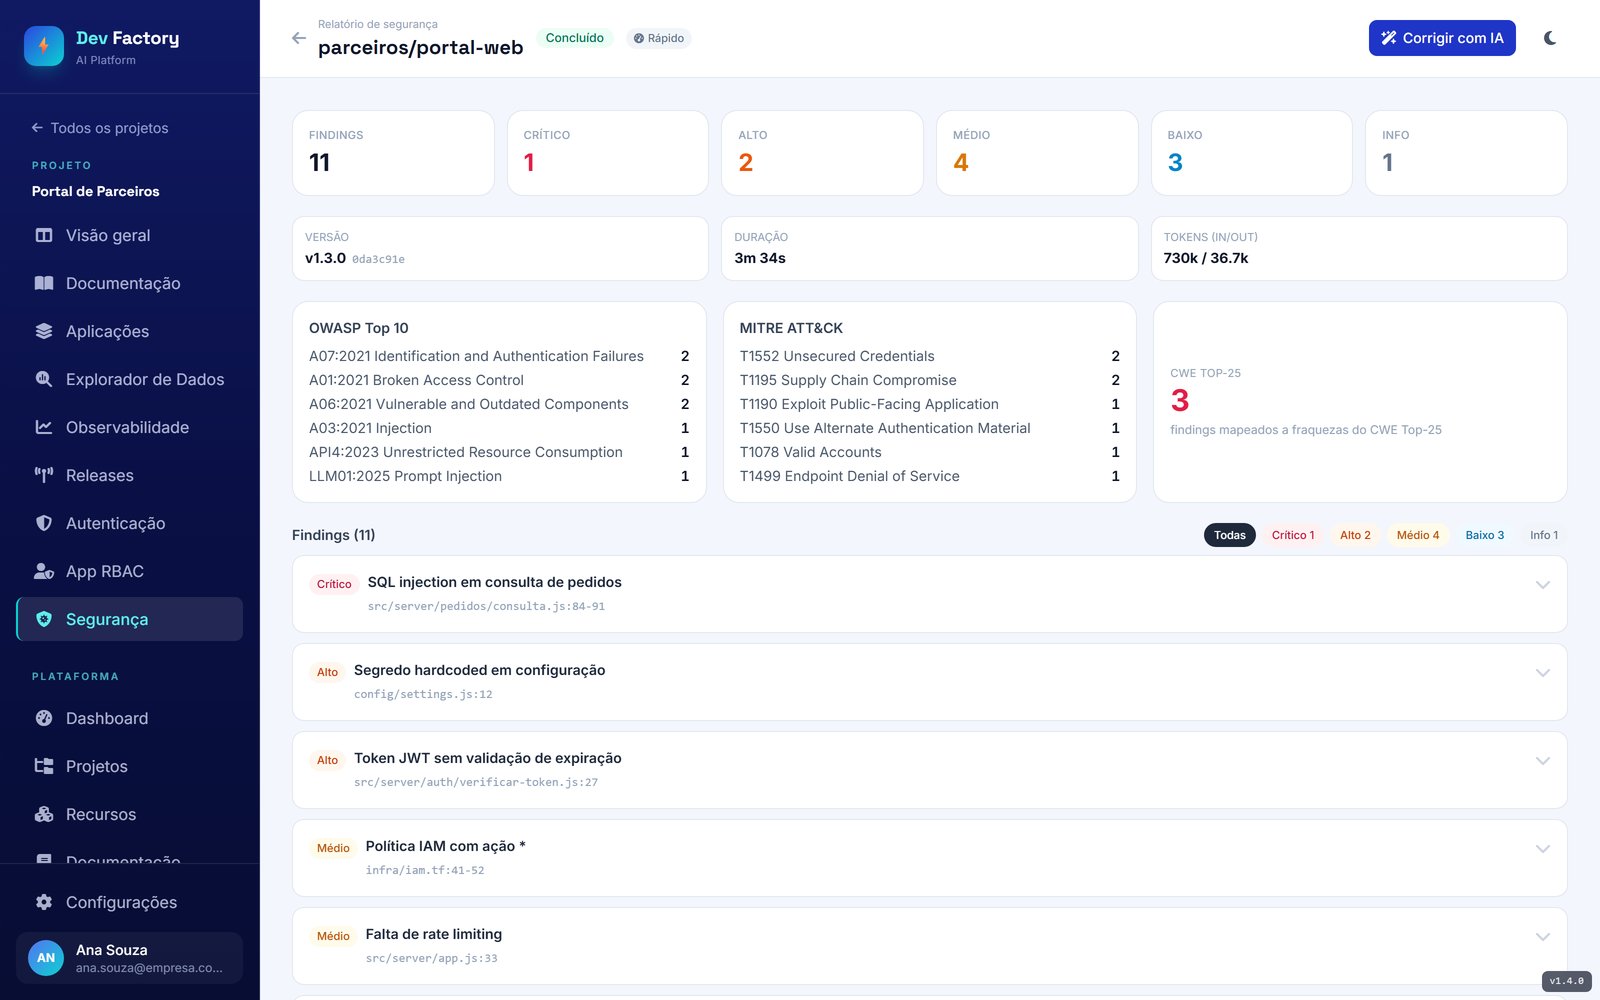
Task: Click the Visão geral panel icon
Action: tap(44, 235)
